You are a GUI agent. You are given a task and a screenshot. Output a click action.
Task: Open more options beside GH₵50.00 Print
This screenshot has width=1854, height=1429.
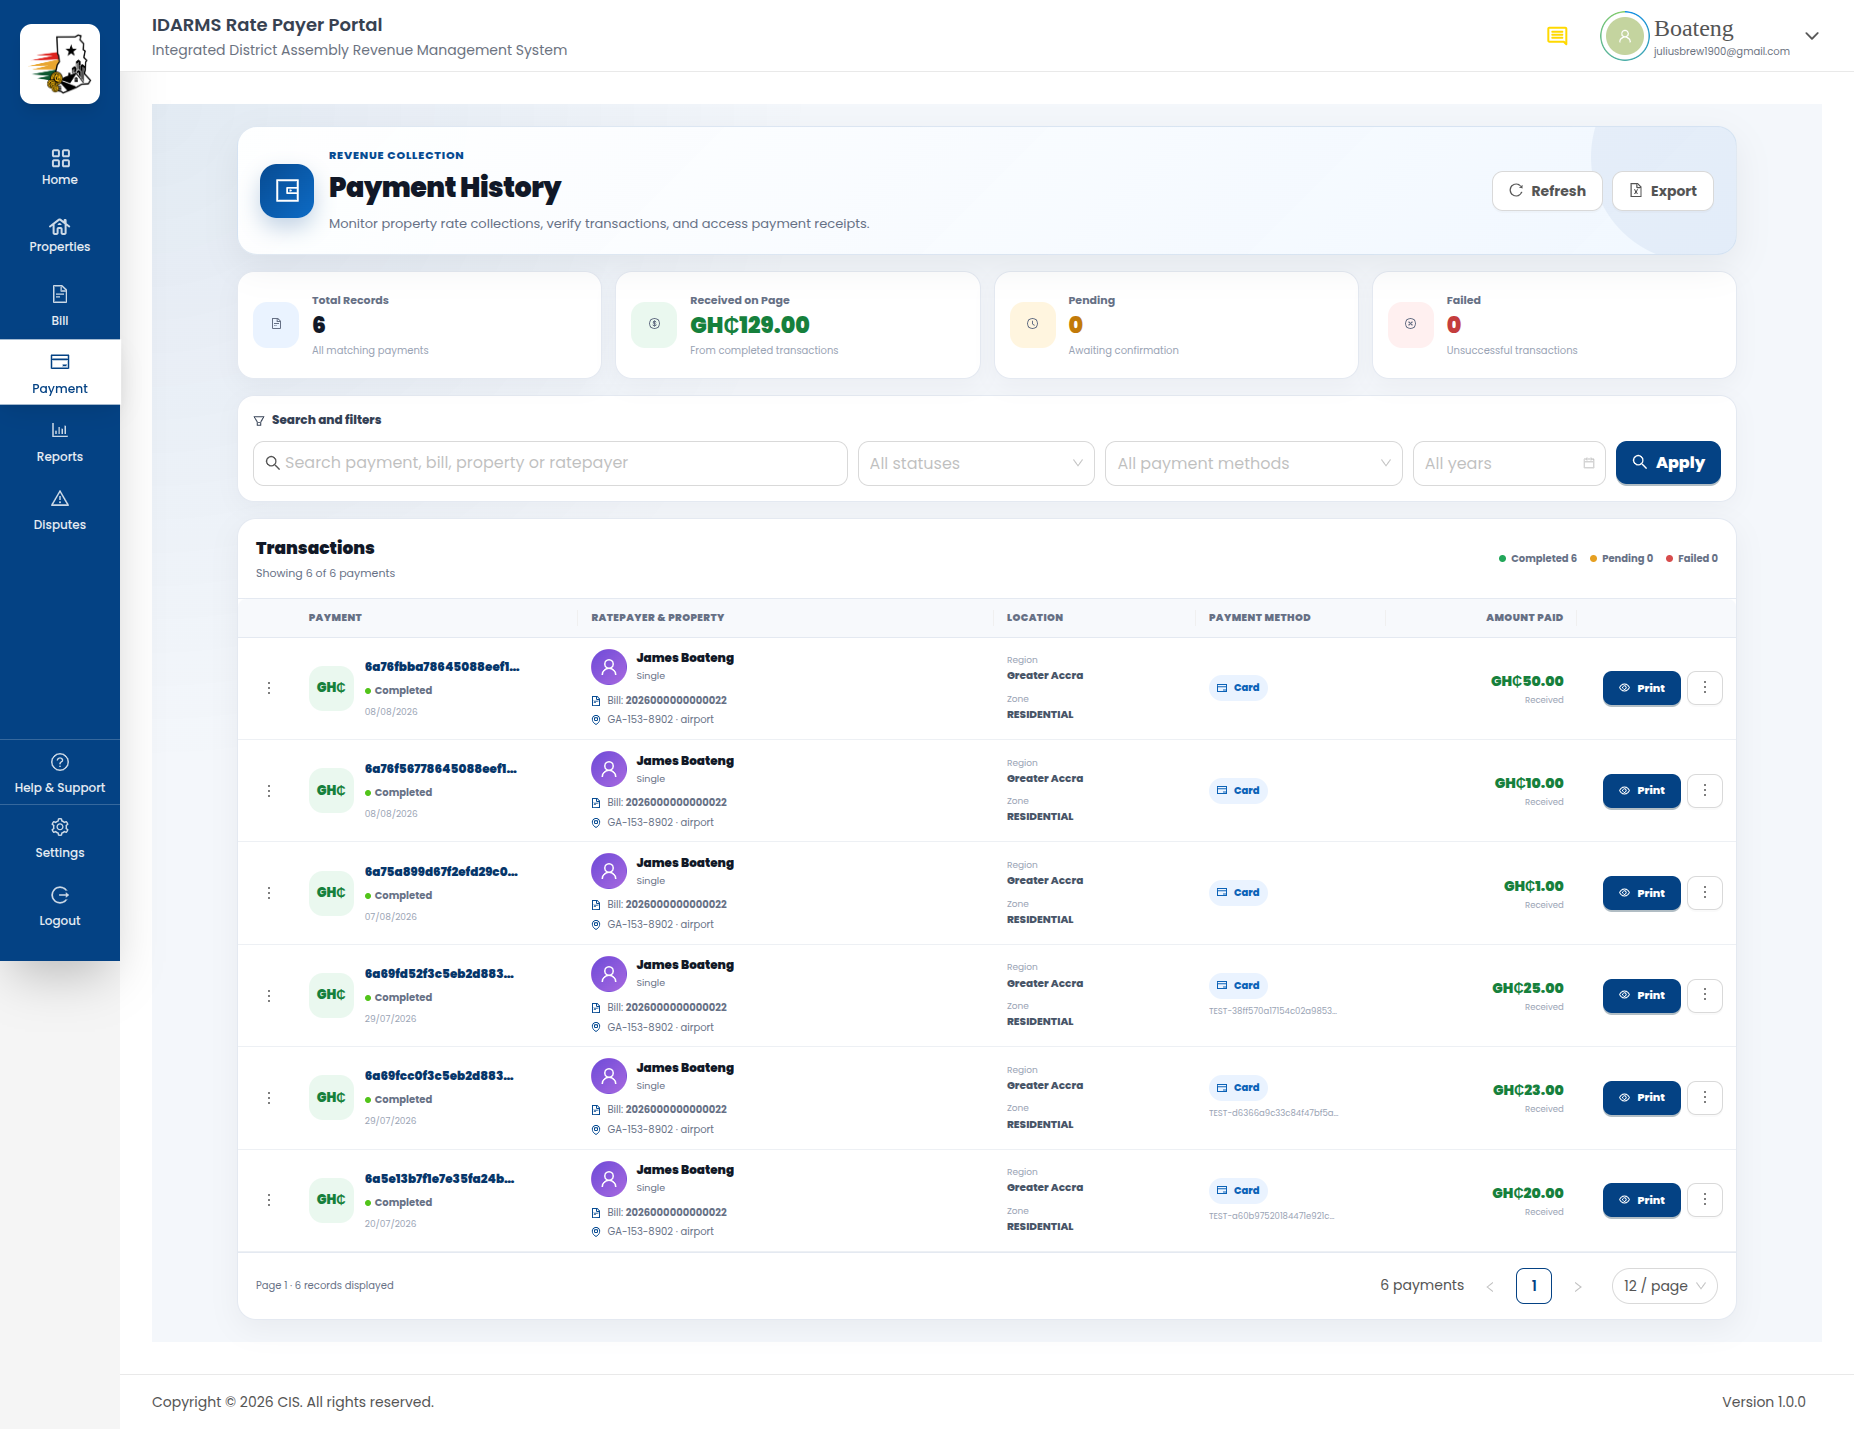(1705, 688)
